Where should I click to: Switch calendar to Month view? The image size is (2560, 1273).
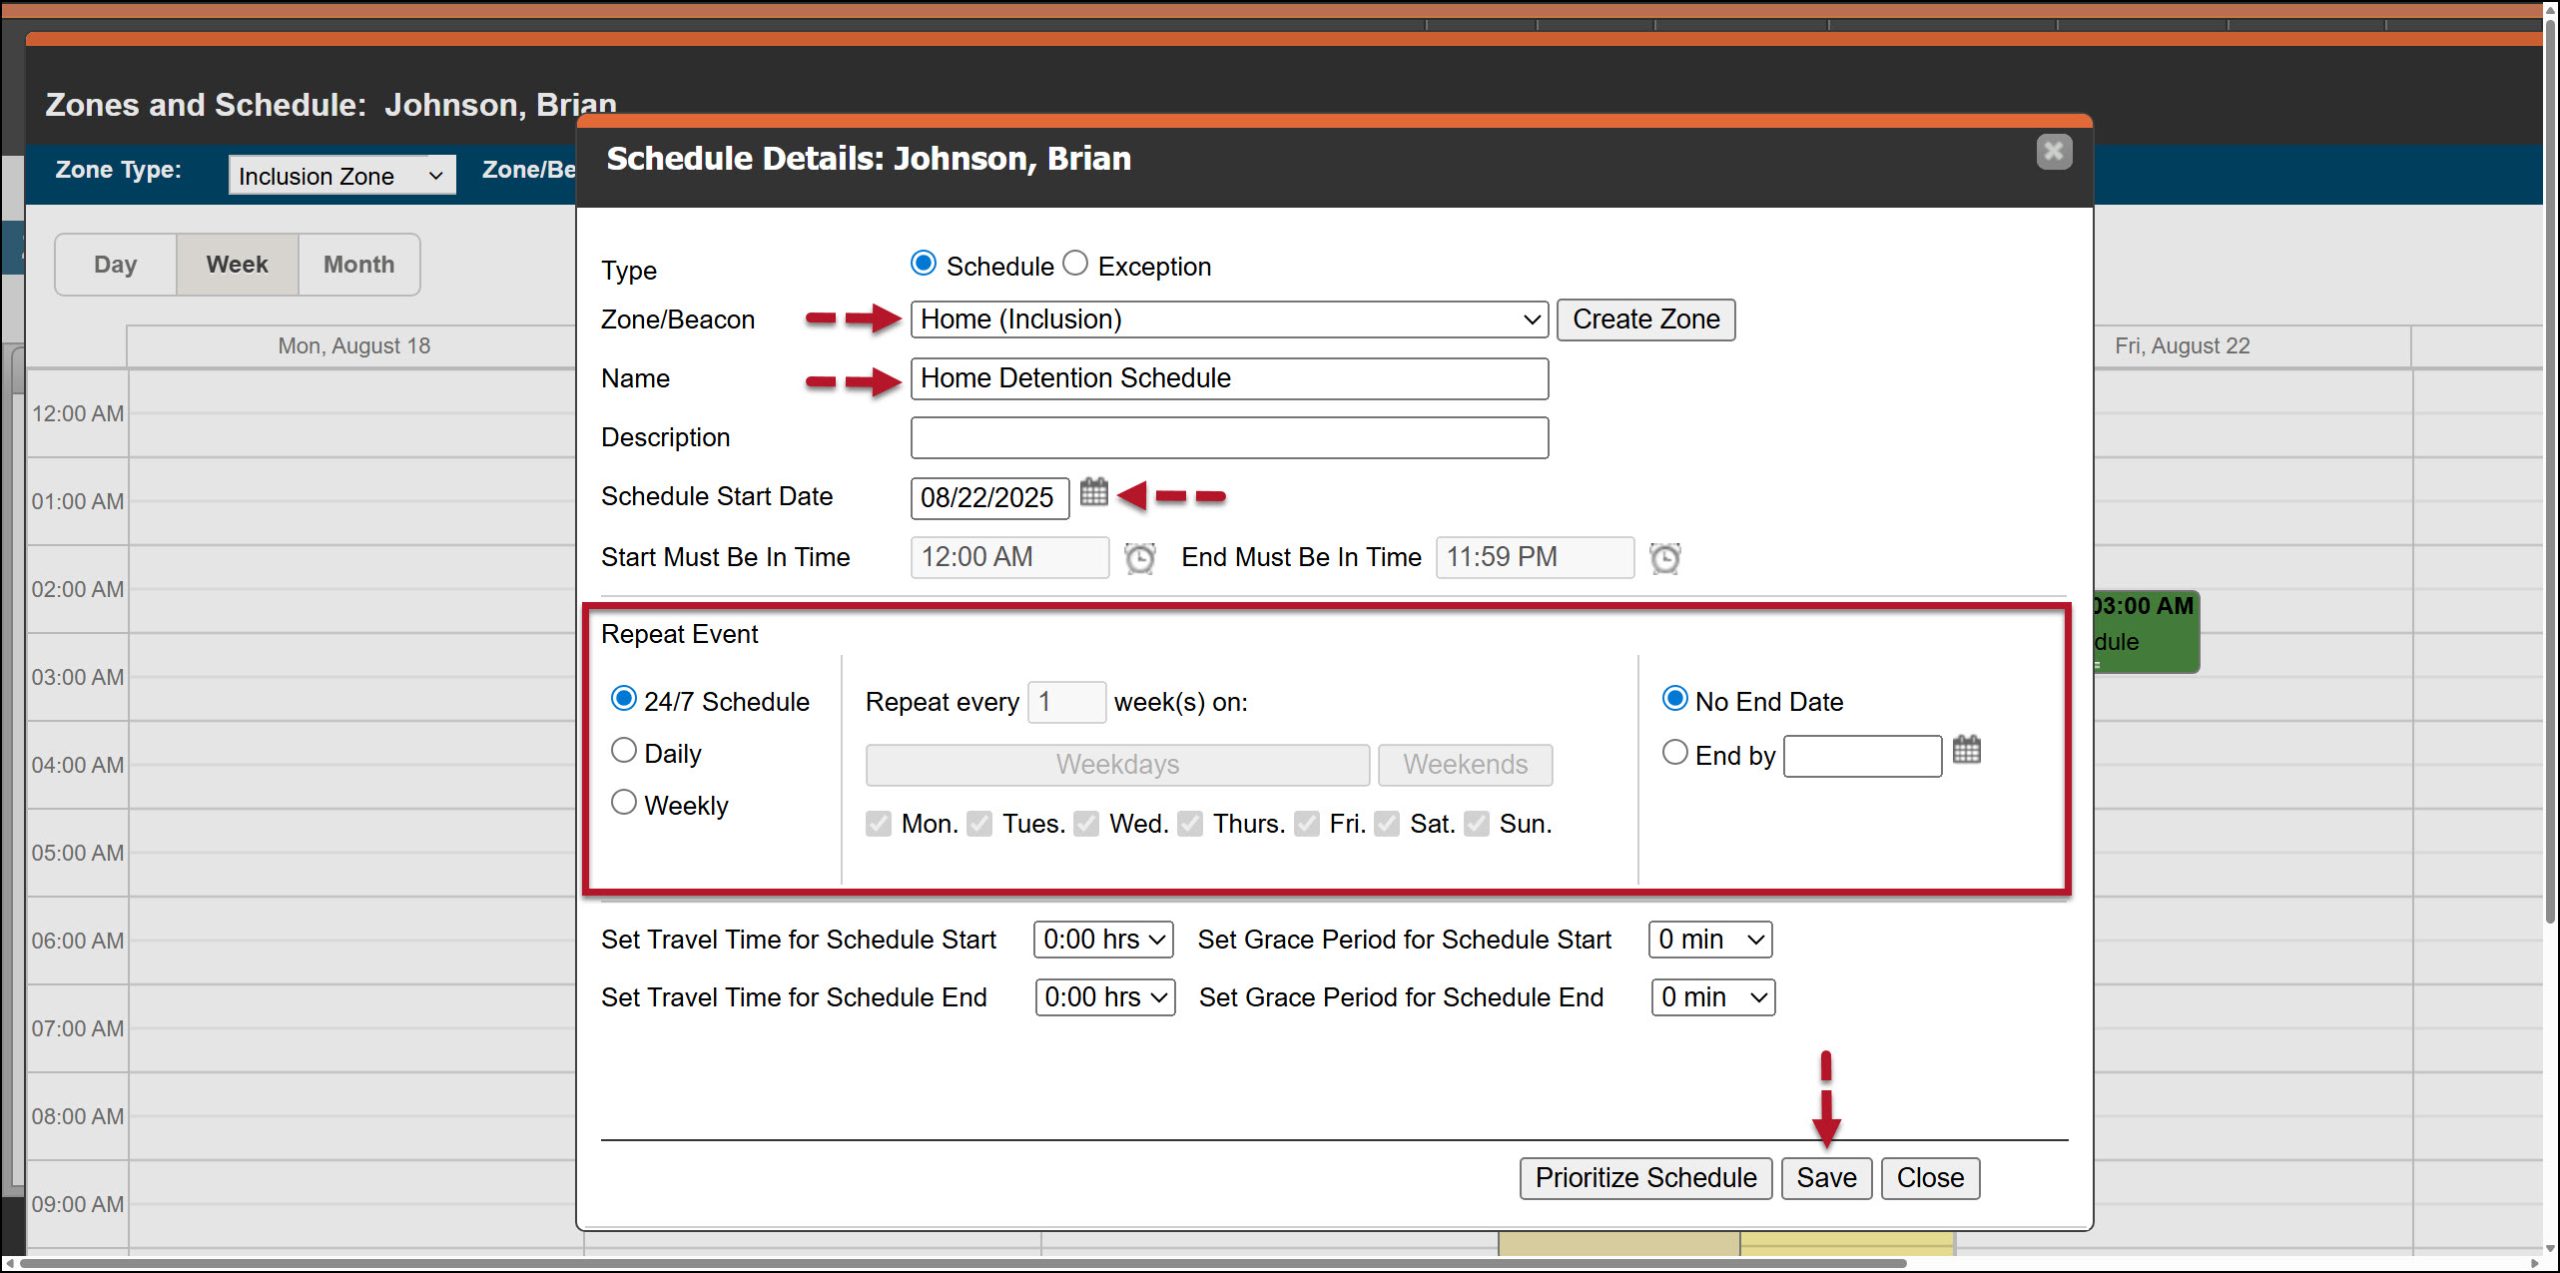click(358, 265)
